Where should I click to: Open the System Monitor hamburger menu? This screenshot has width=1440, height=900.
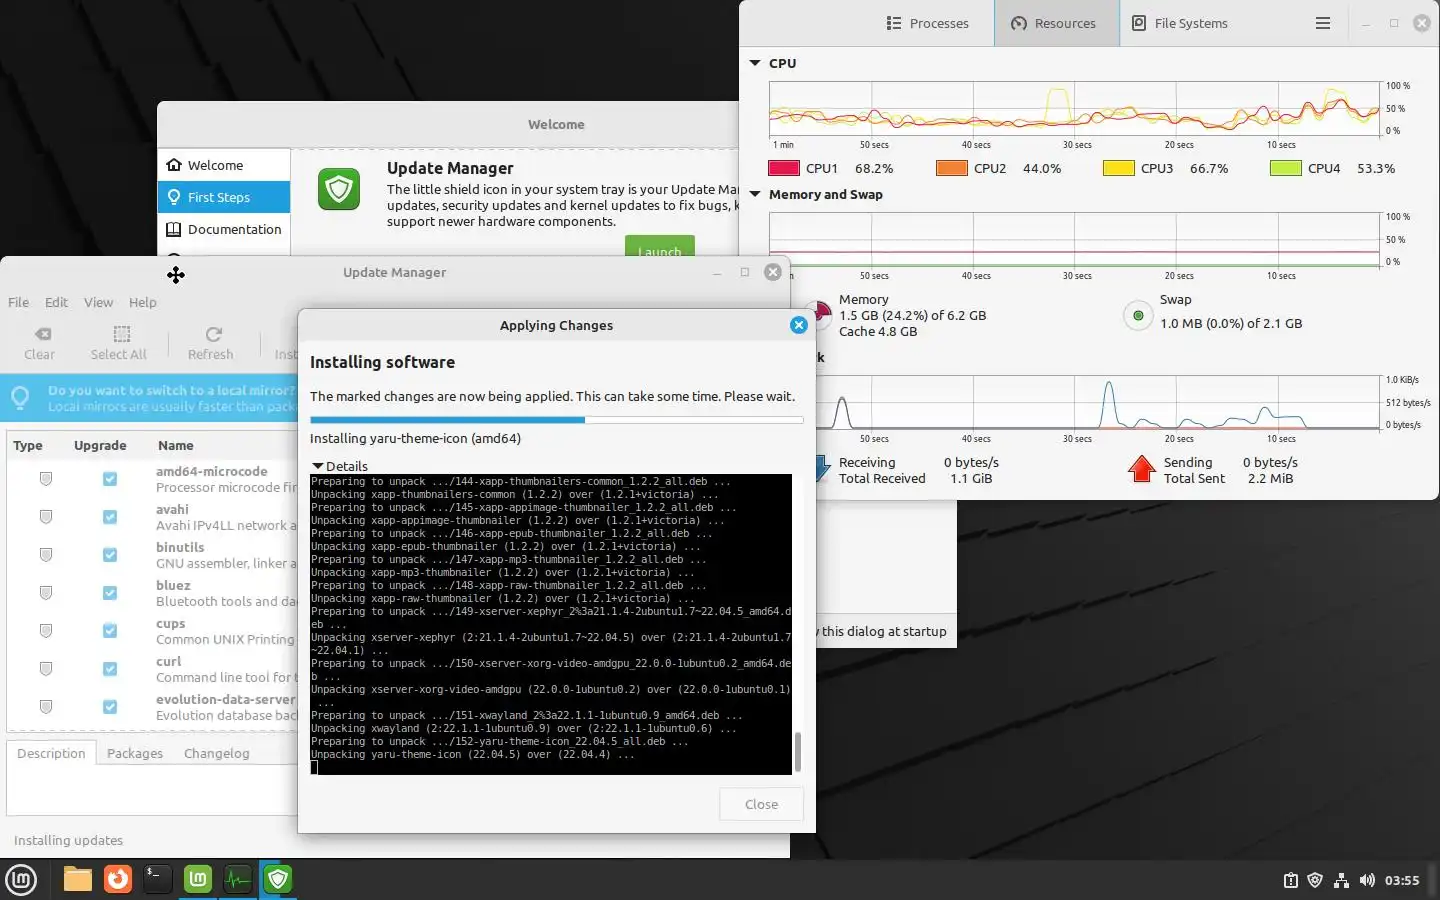point(1323,23)
